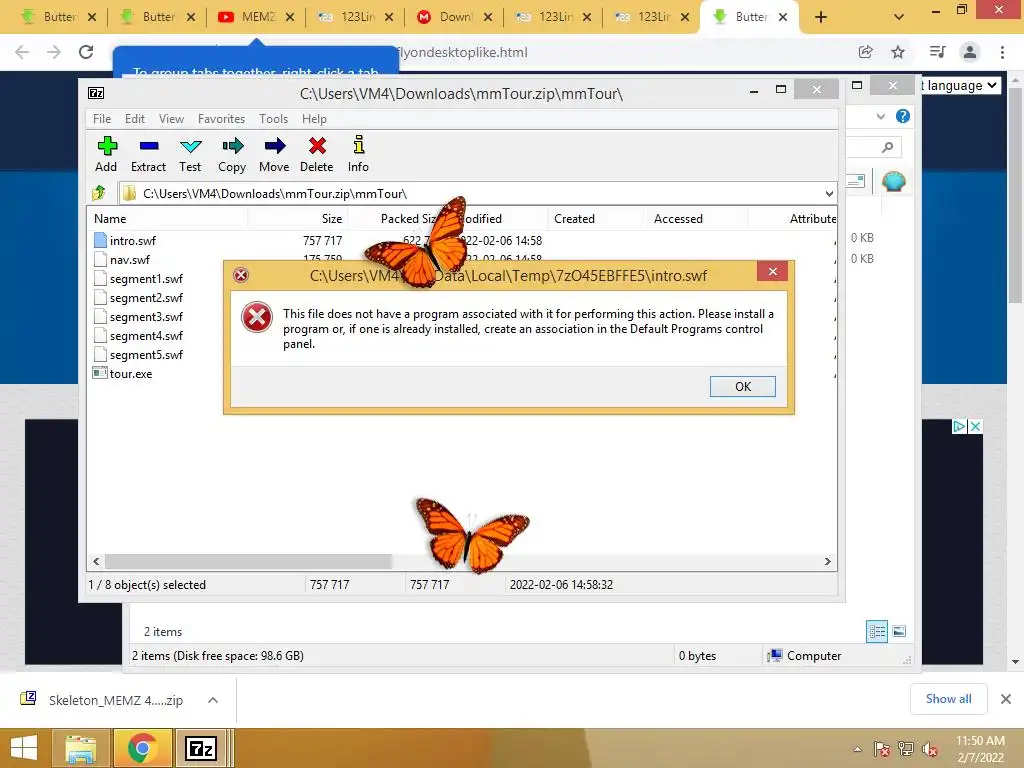The height and width of the screenshot is (768, 1024).
Task: Close the Chrome downloads bar
Action: click(1006, 699)
